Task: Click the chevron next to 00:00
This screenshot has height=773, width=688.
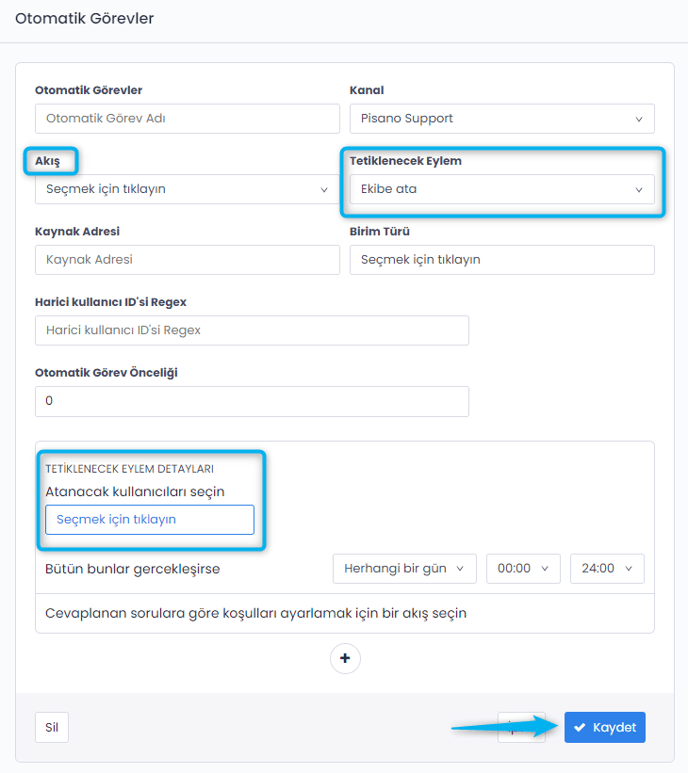Action: pyautogui.click(x=544, y=568)
